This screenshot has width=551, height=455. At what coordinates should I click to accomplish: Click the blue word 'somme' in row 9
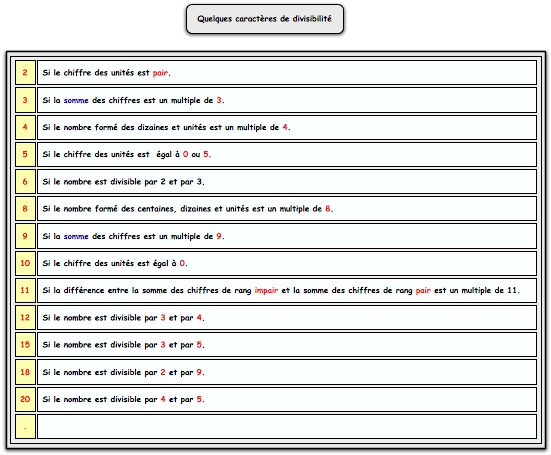tap(76, 236)
